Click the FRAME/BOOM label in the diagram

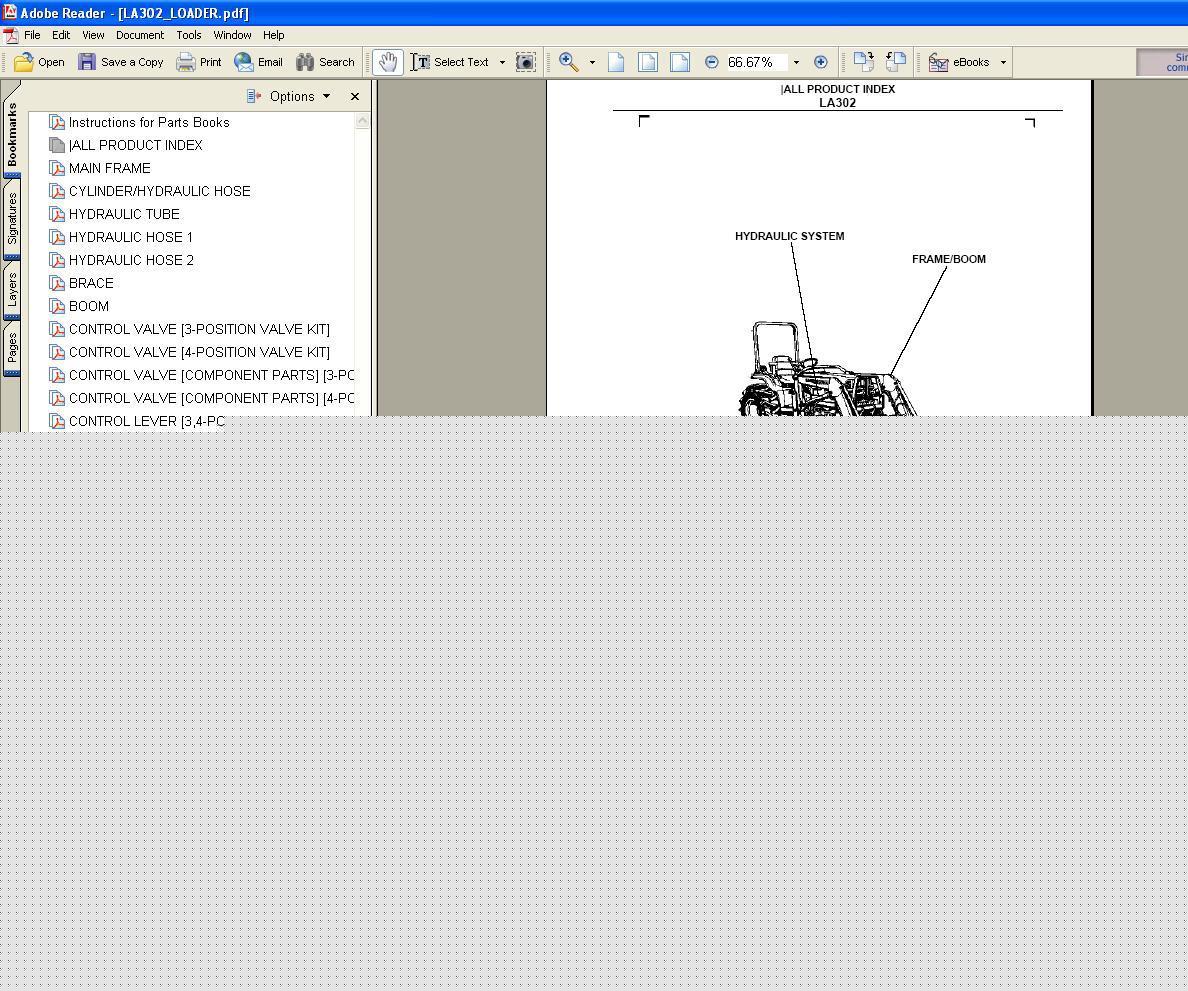coord(949,259)
